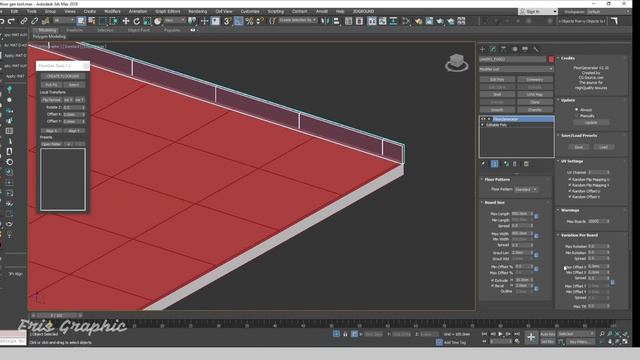
Task: Activate the Unlink Selection tool
Action: (x=35, y=21)
